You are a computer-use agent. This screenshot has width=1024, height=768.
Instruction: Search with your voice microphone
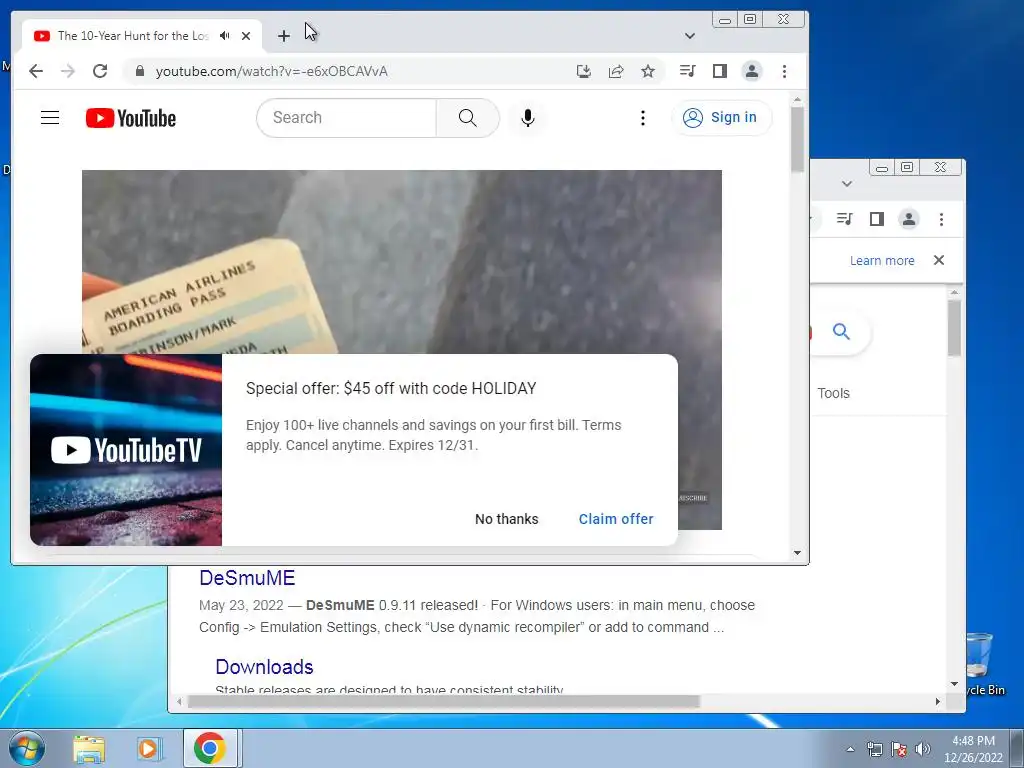[528, 118]
